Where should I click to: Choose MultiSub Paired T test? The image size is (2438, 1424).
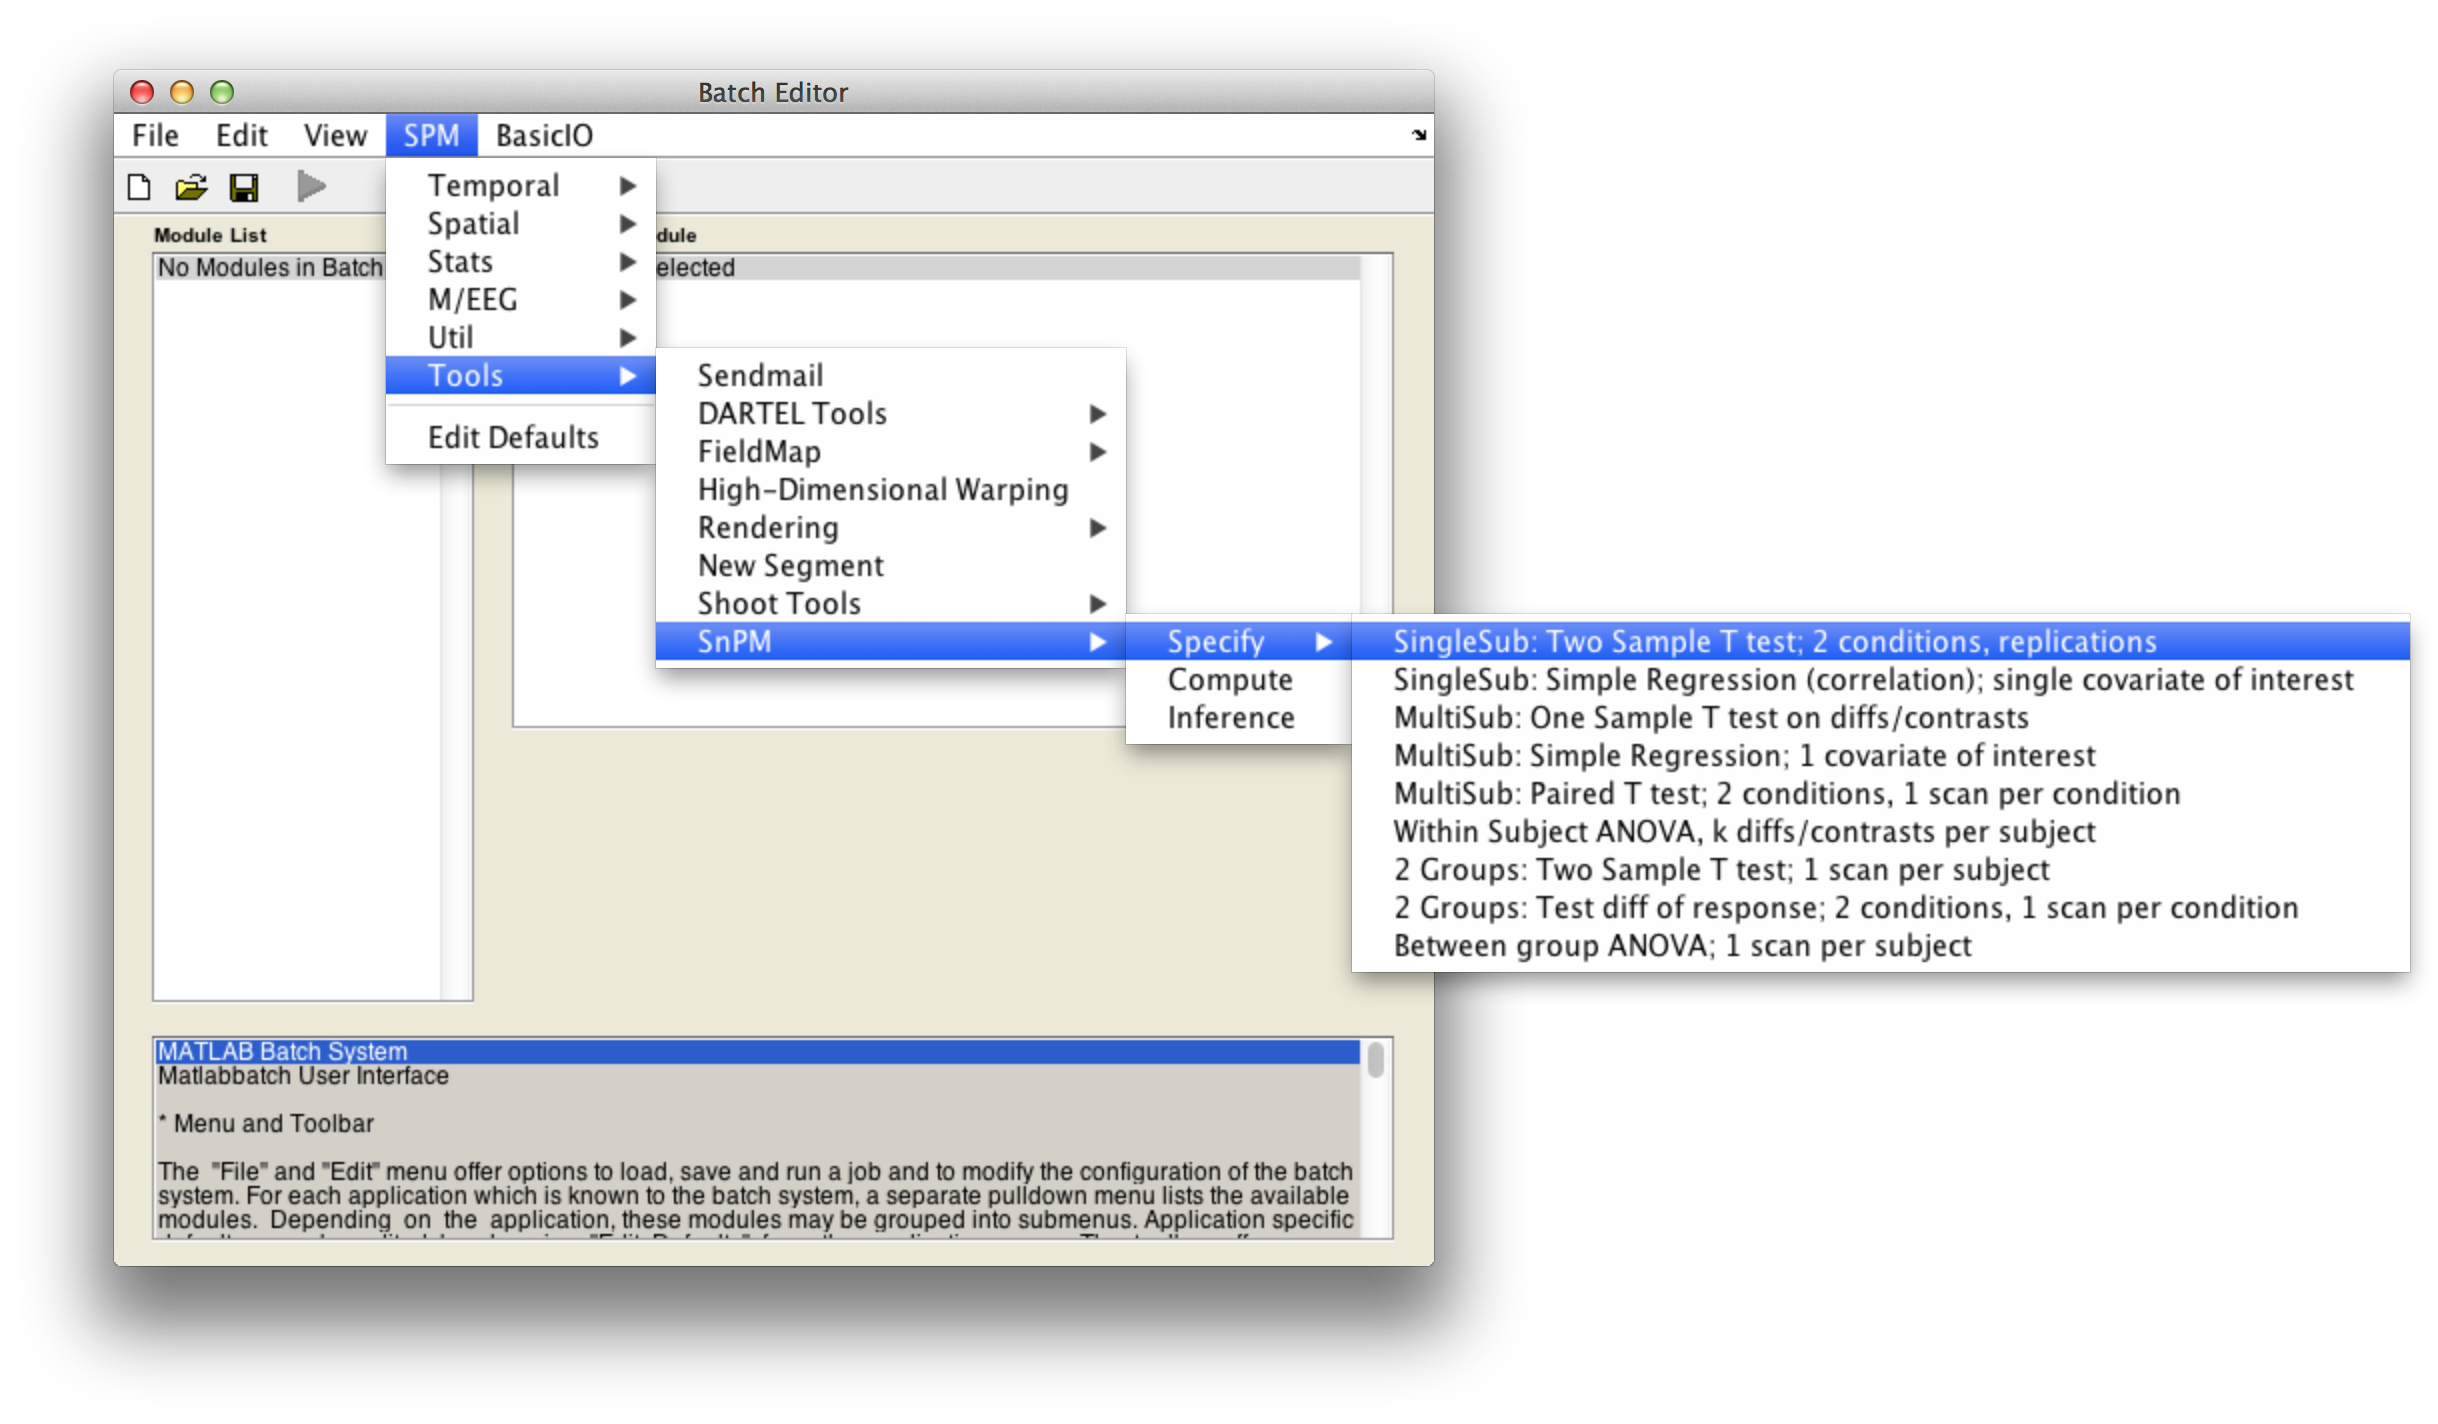[1880, 794]
